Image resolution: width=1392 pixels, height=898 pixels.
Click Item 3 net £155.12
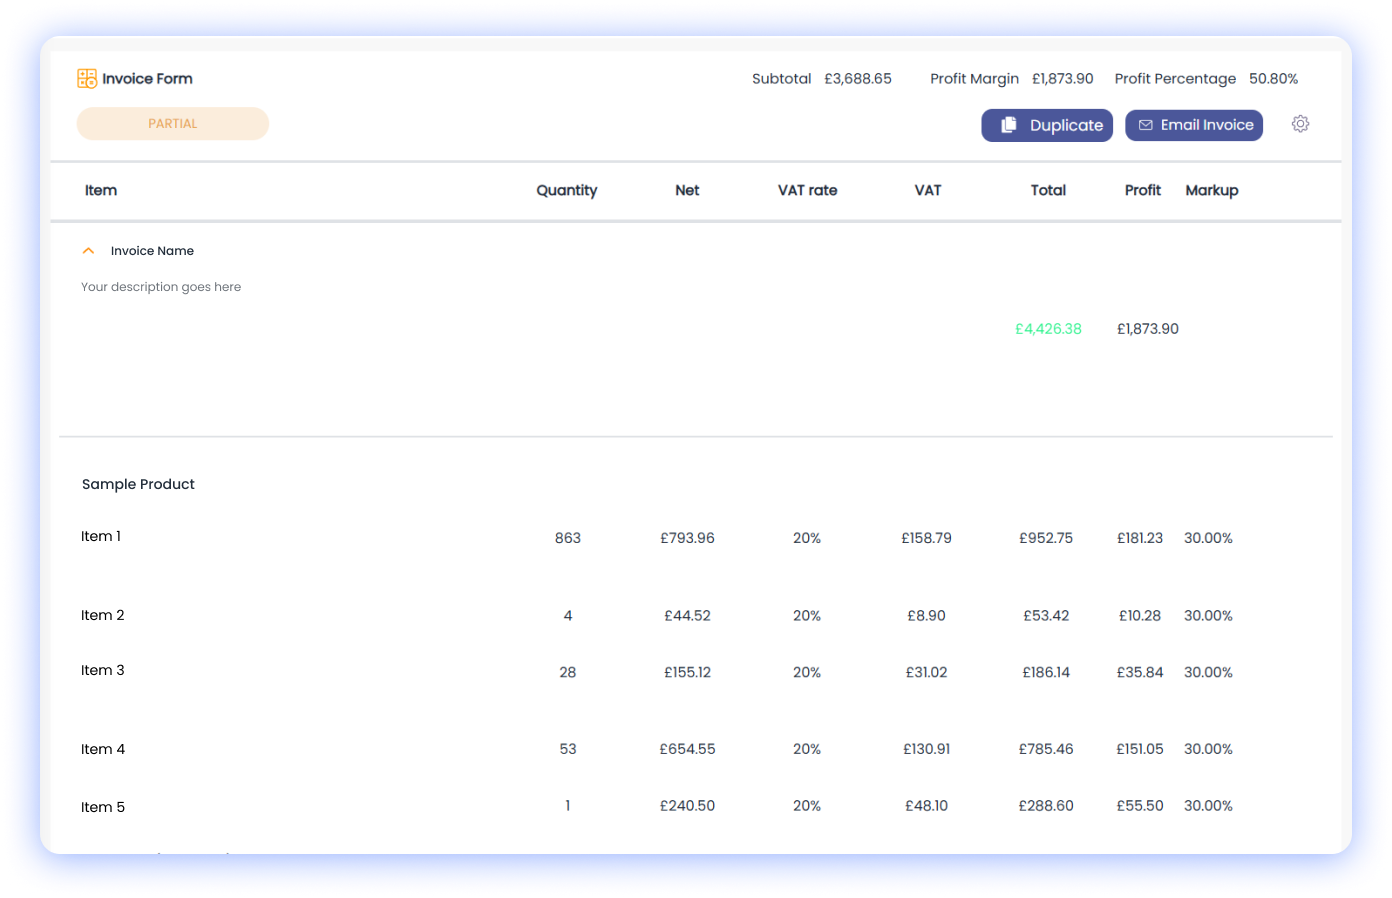[x=687, y=672]
